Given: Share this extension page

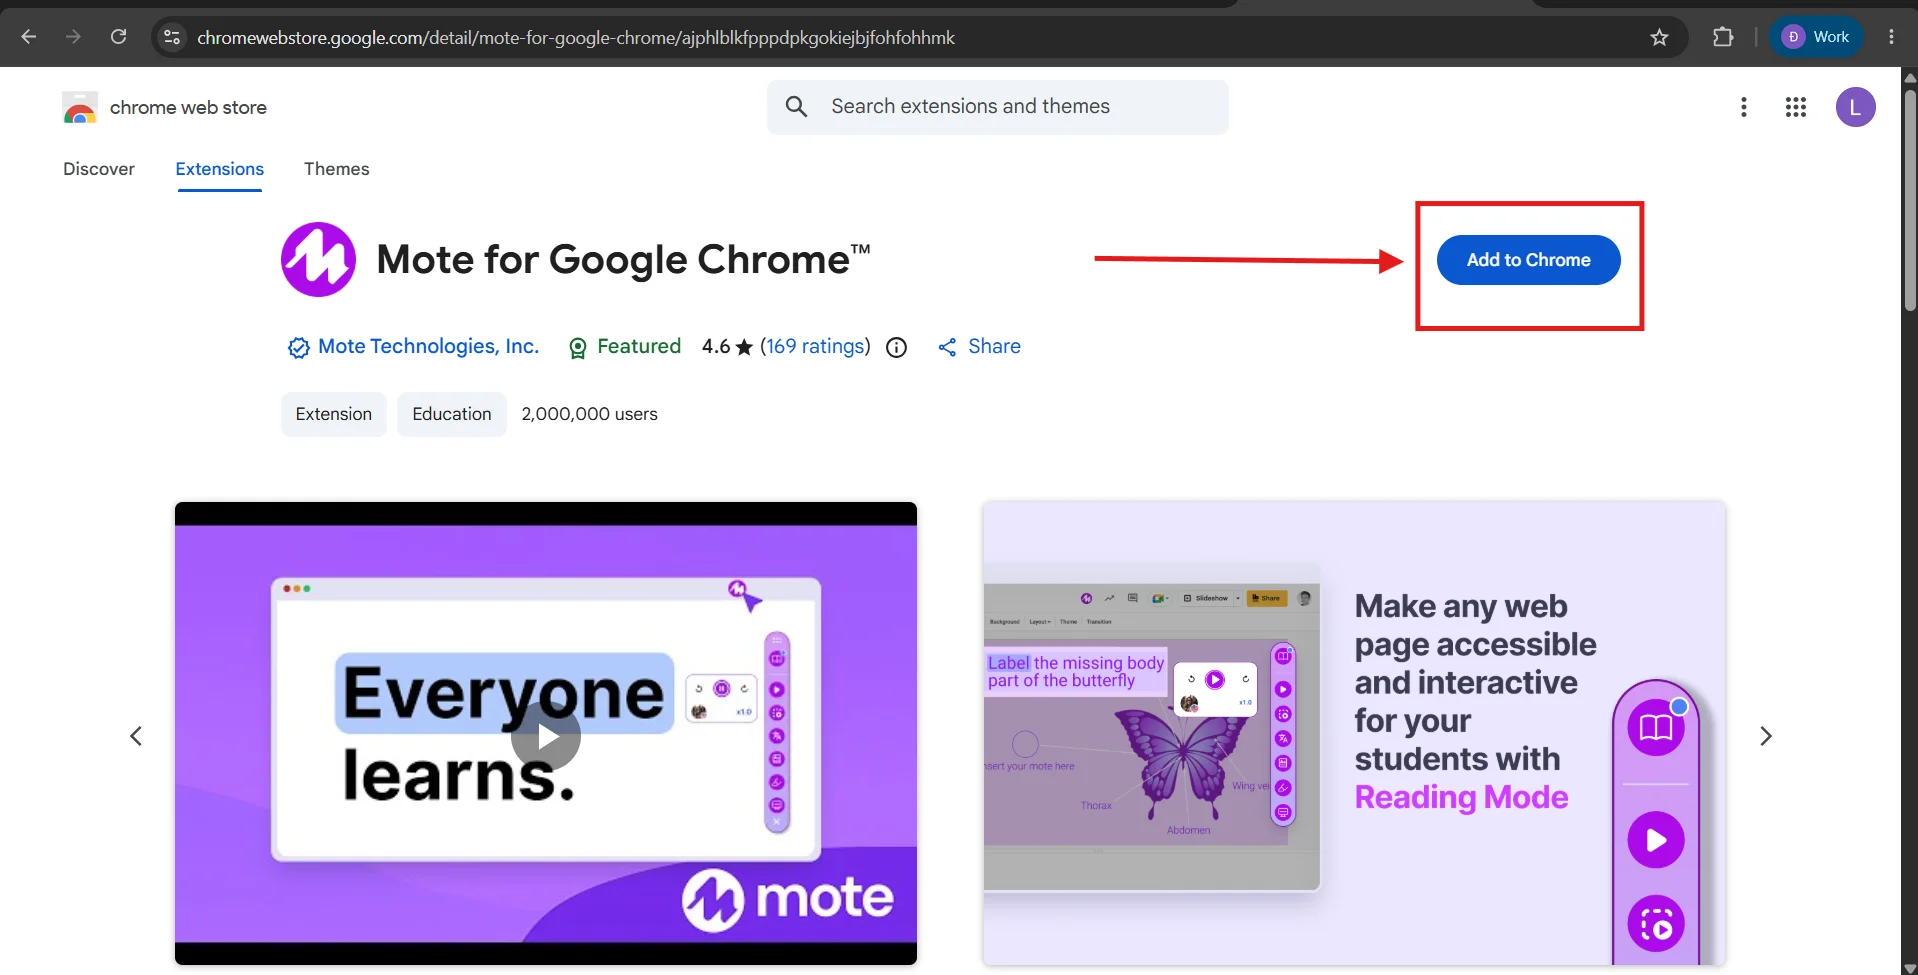Looking at the screenshot, I should click(x=979, y=346).
